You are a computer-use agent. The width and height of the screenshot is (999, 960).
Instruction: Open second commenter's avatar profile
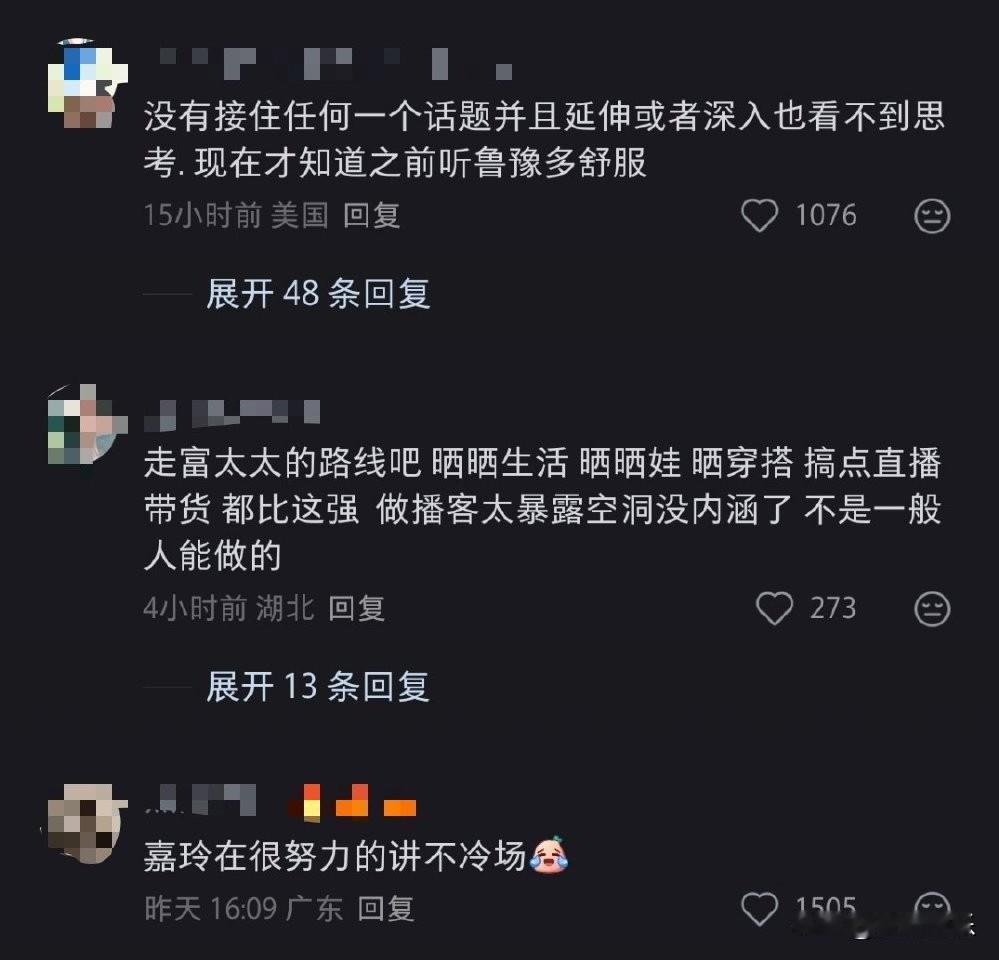(x=87, y=424)
